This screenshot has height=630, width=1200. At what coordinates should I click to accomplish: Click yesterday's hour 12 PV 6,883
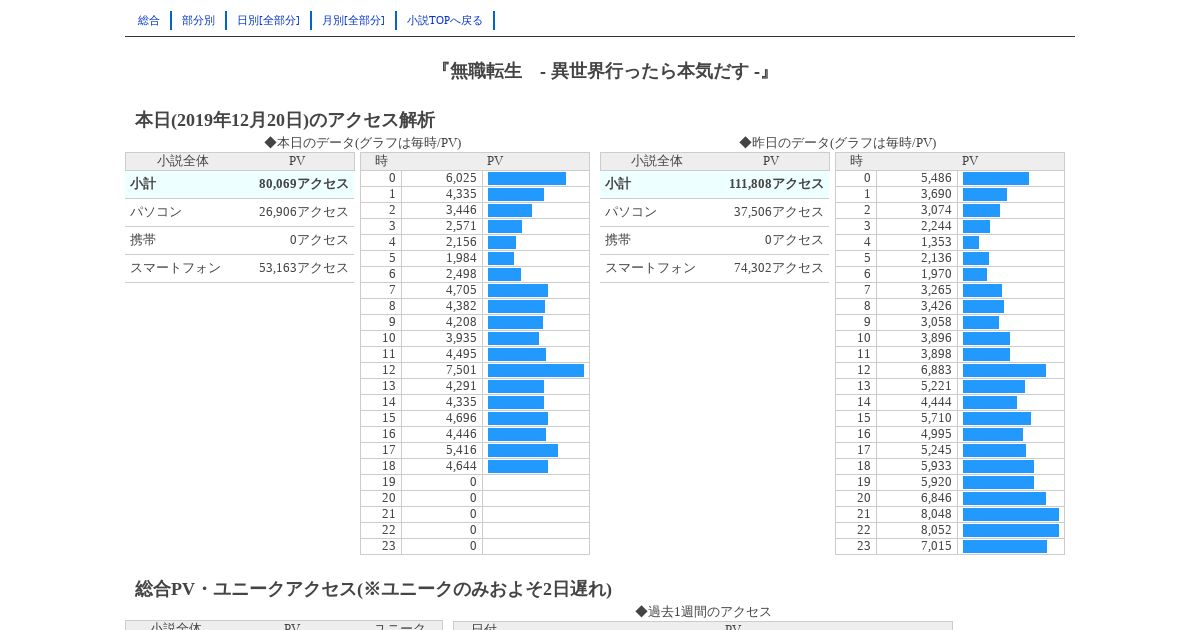click(x=936, y=370)
